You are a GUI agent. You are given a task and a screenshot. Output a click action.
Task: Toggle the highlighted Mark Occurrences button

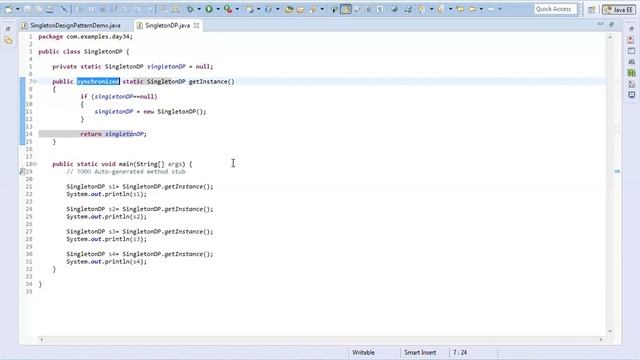[x=346, y=9]
